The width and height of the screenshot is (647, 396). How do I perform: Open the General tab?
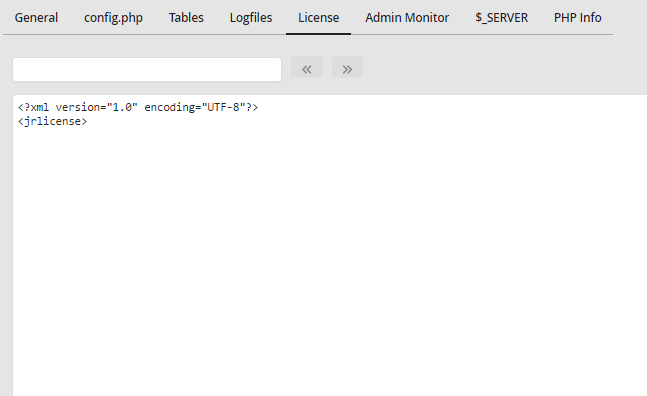[x=36, y=18]
